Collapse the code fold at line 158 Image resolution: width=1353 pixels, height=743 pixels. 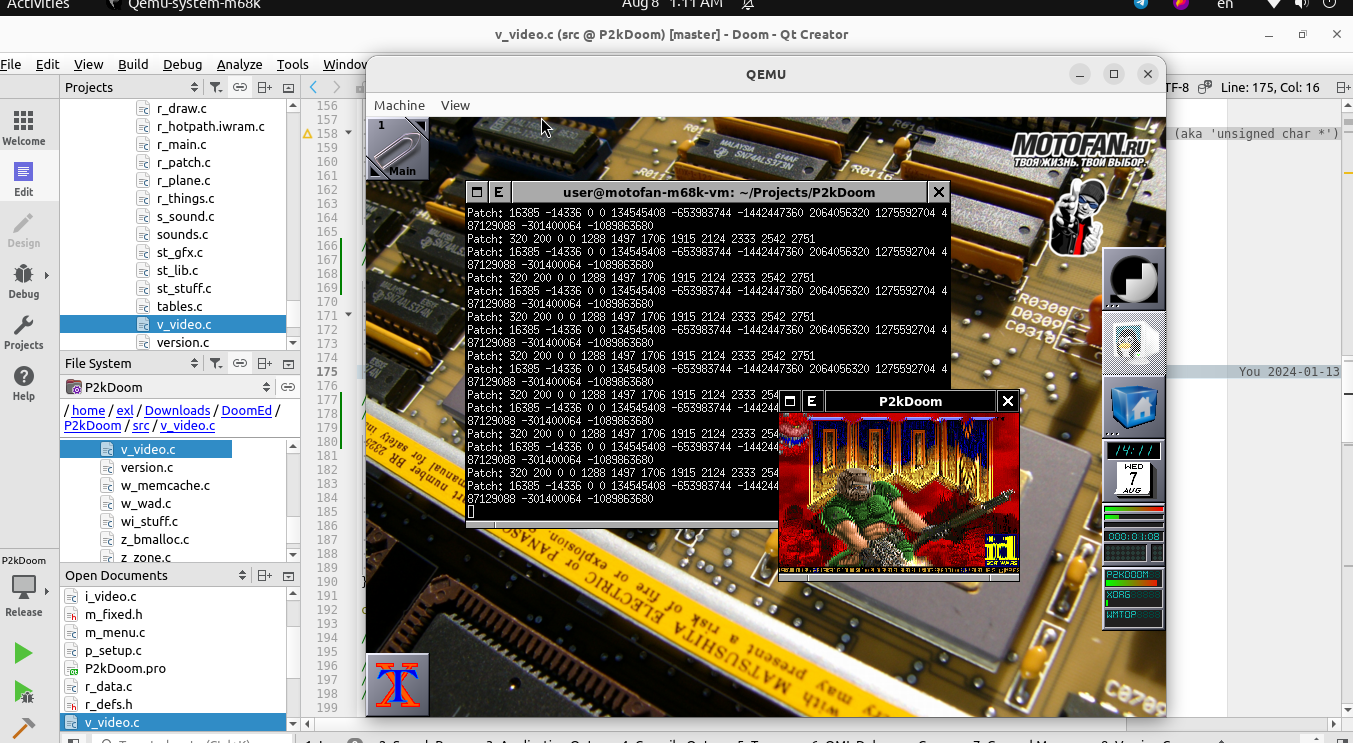348,132
